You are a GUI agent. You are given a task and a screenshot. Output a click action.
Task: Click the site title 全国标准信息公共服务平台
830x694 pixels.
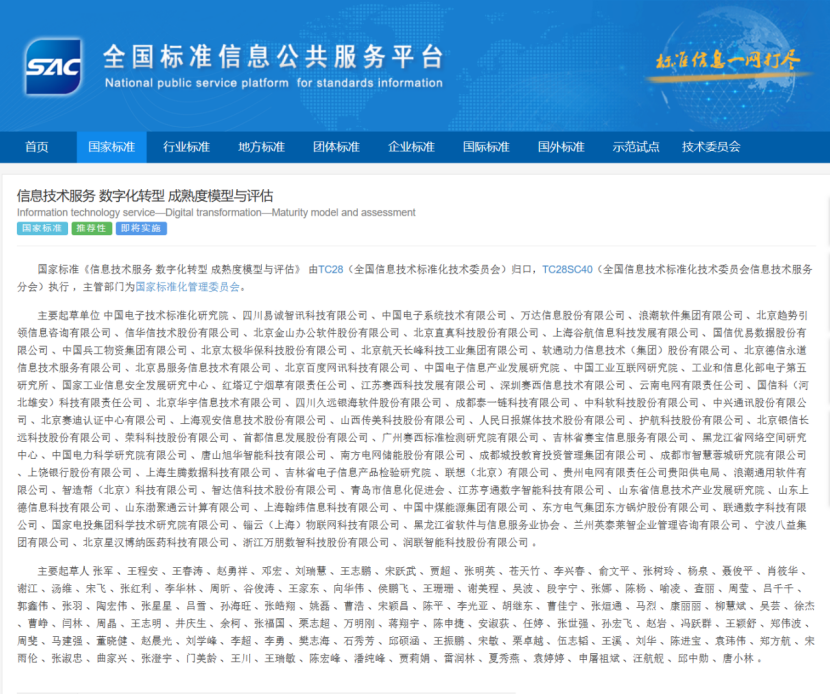point(273,57)
